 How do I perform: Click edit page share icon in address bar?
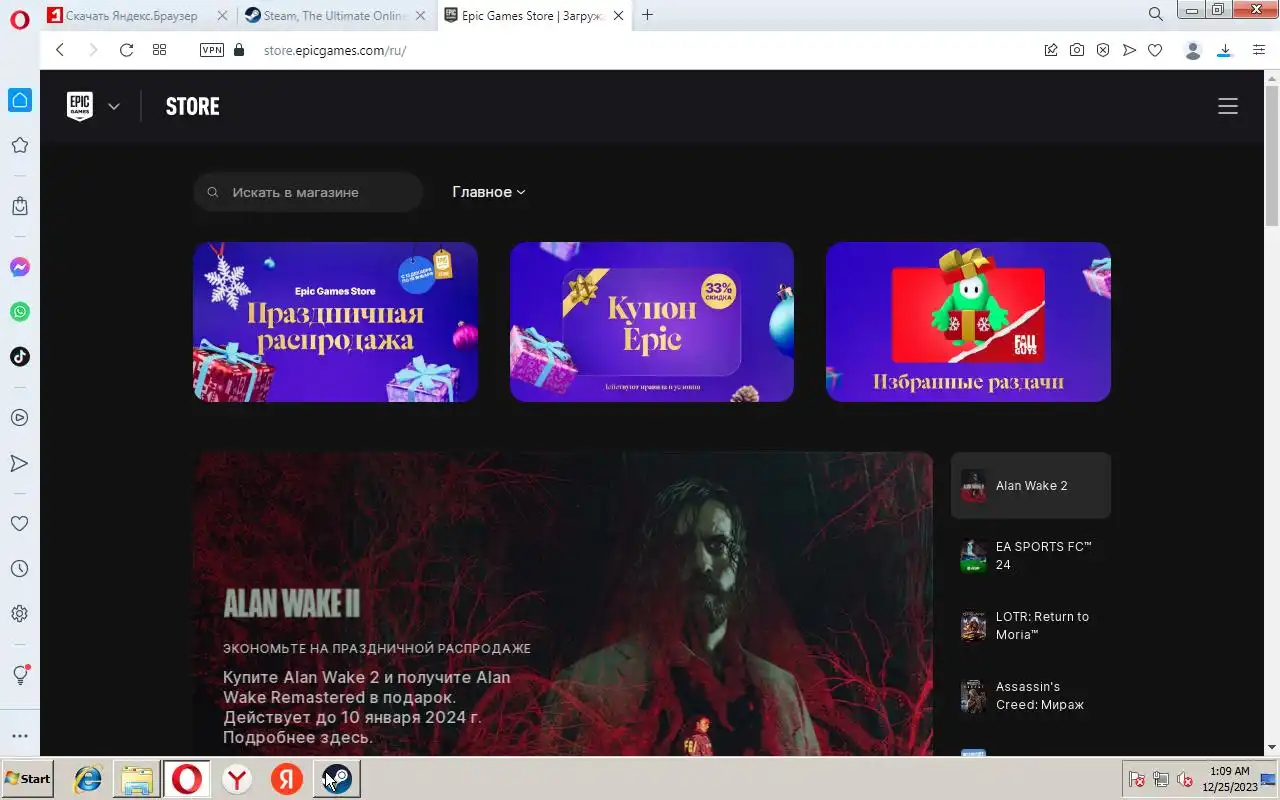coord(1051,50)
